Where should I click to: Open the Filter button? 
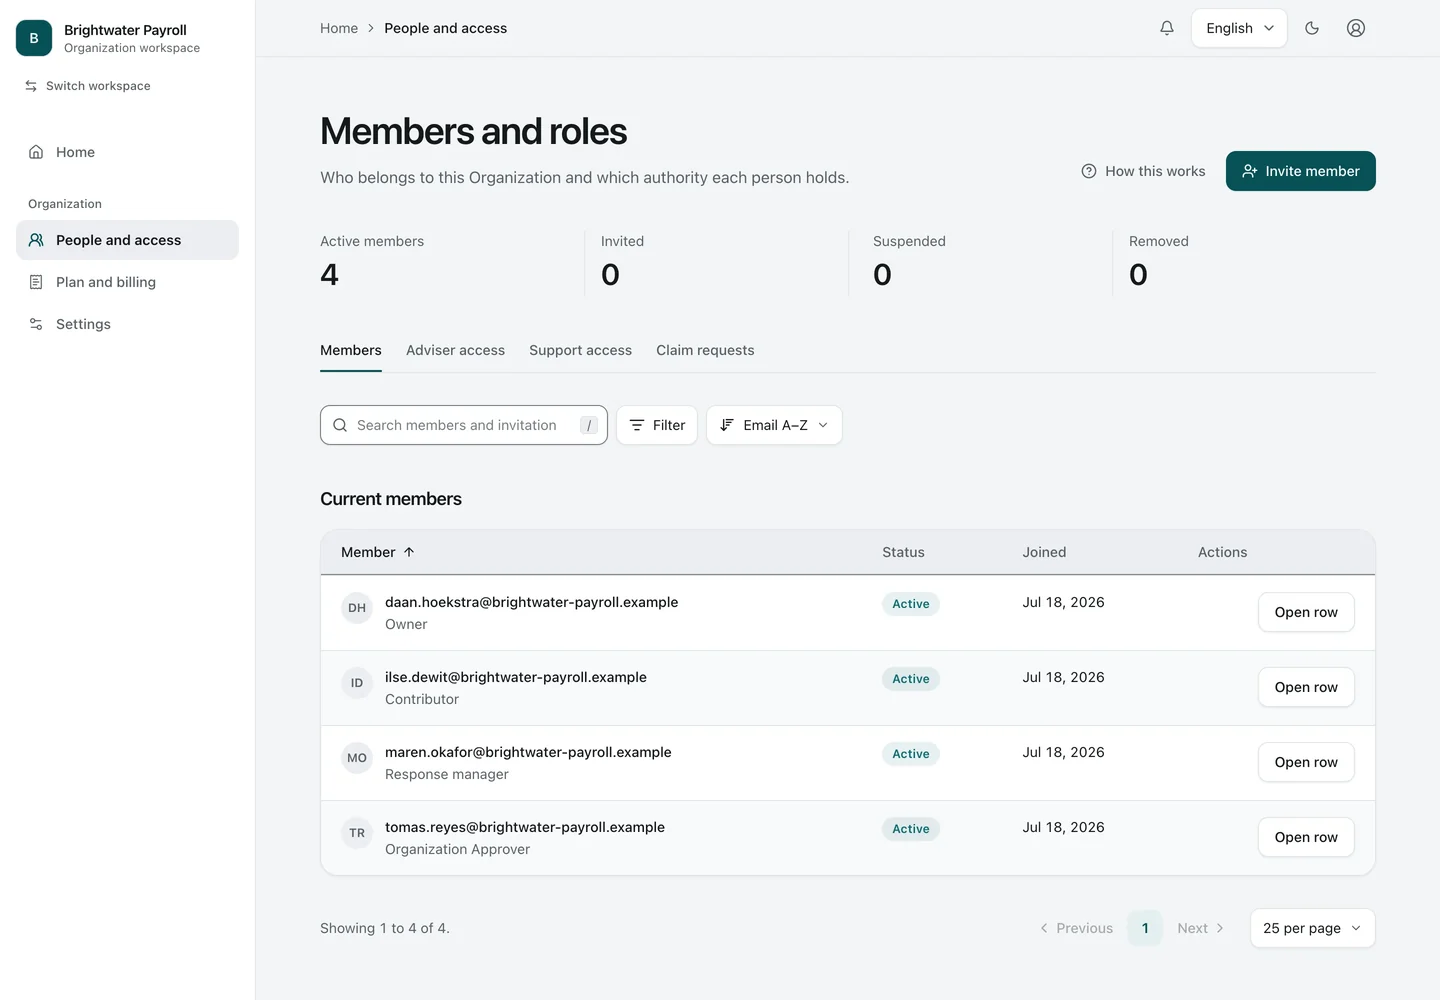(x=657, y=425)
